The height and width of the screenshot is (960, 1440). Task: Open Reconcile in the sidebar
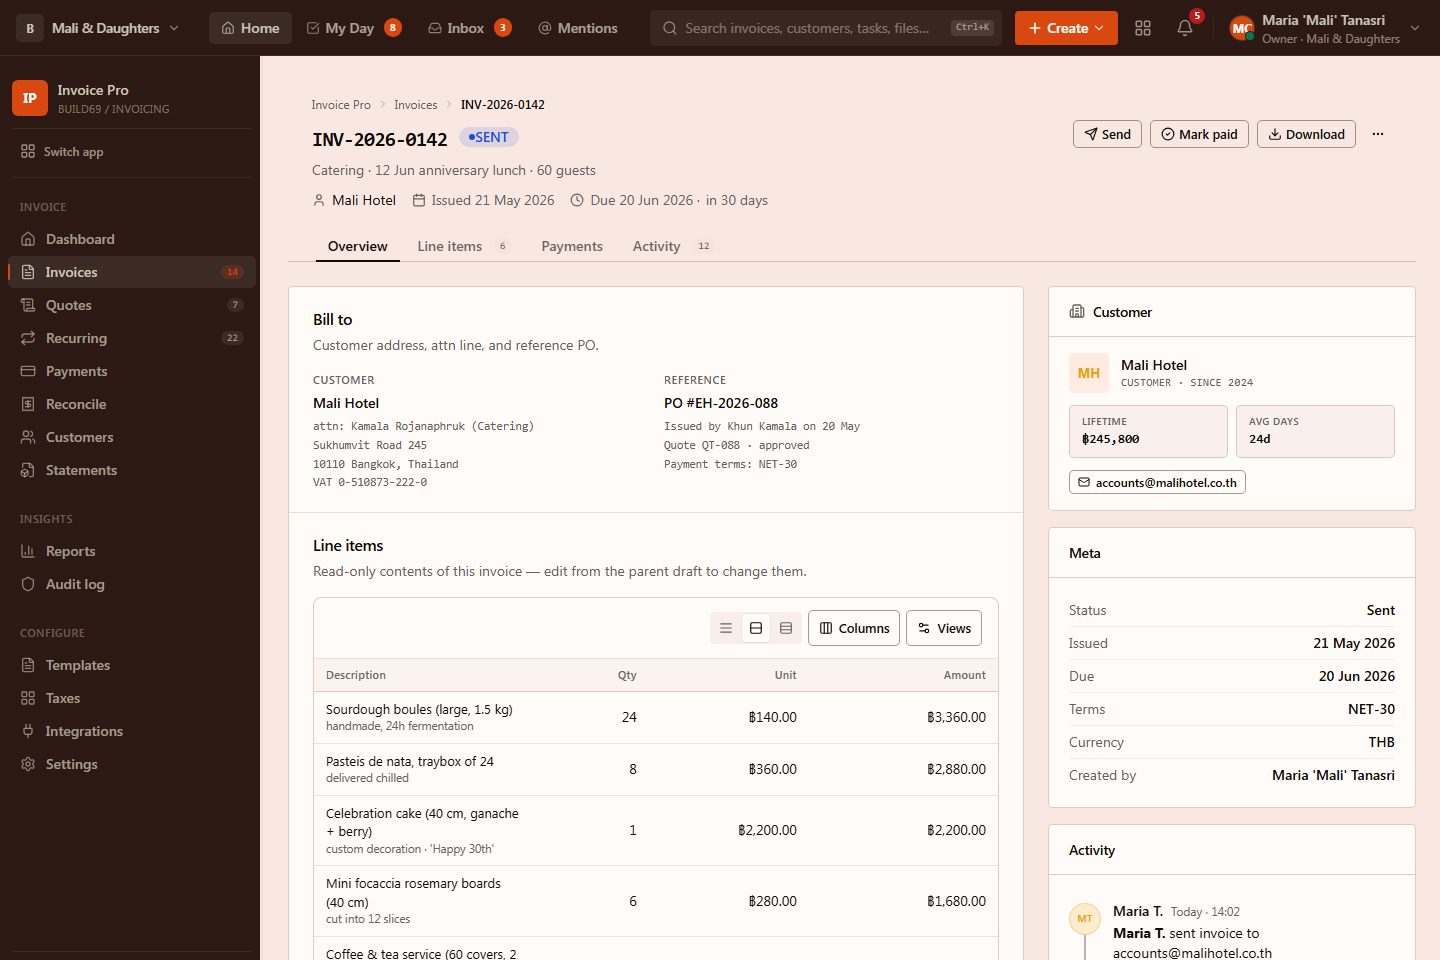[x=132, y=404]
